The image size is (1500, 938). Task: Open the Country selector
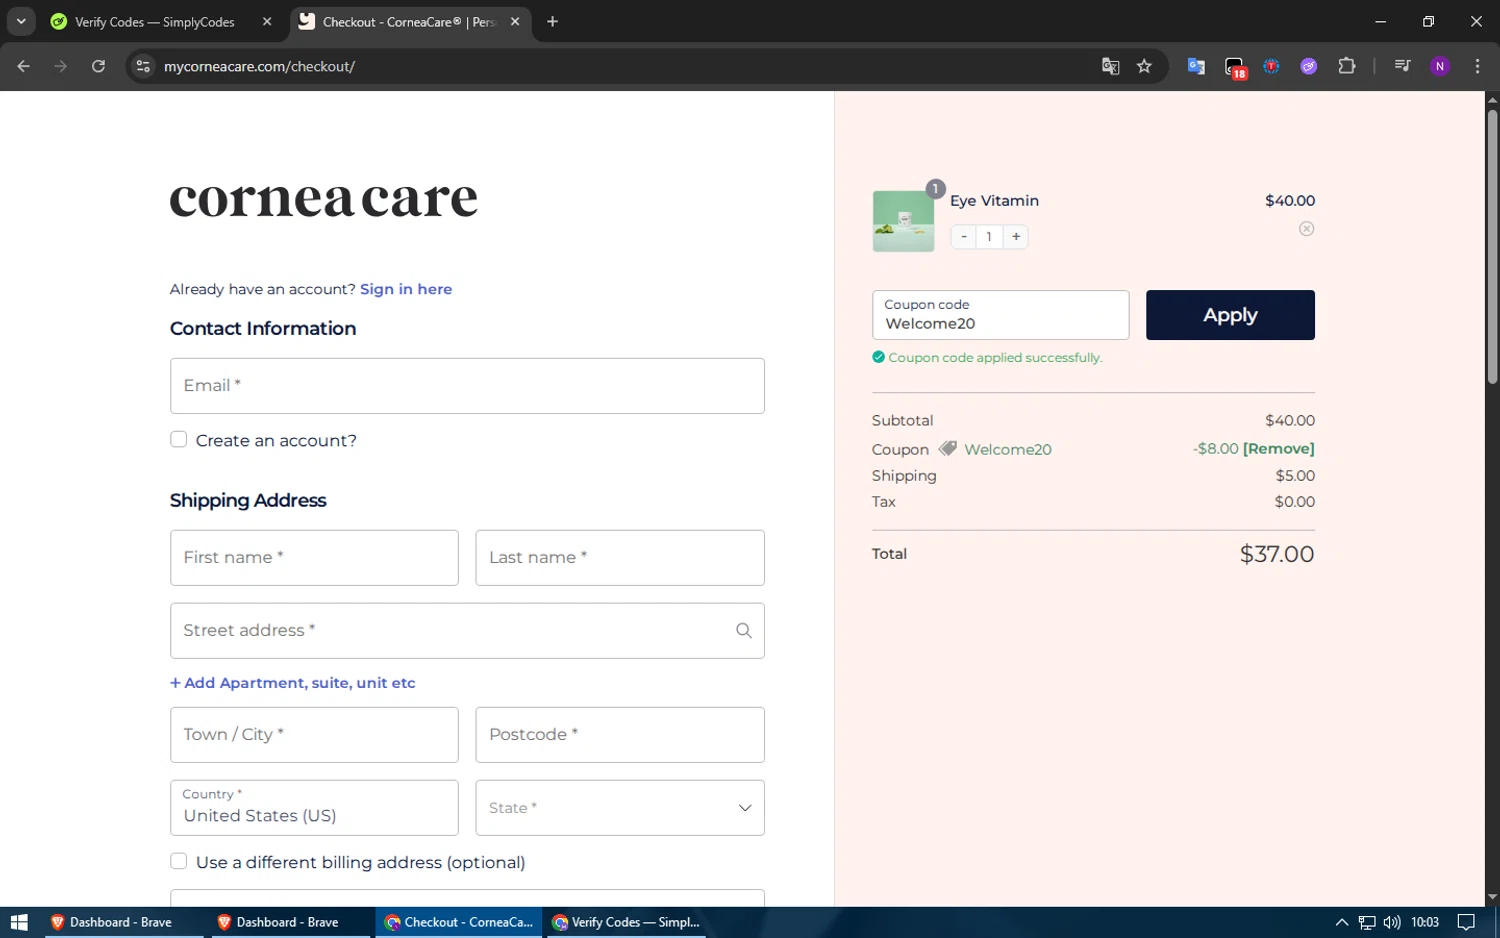pos(314,808)
